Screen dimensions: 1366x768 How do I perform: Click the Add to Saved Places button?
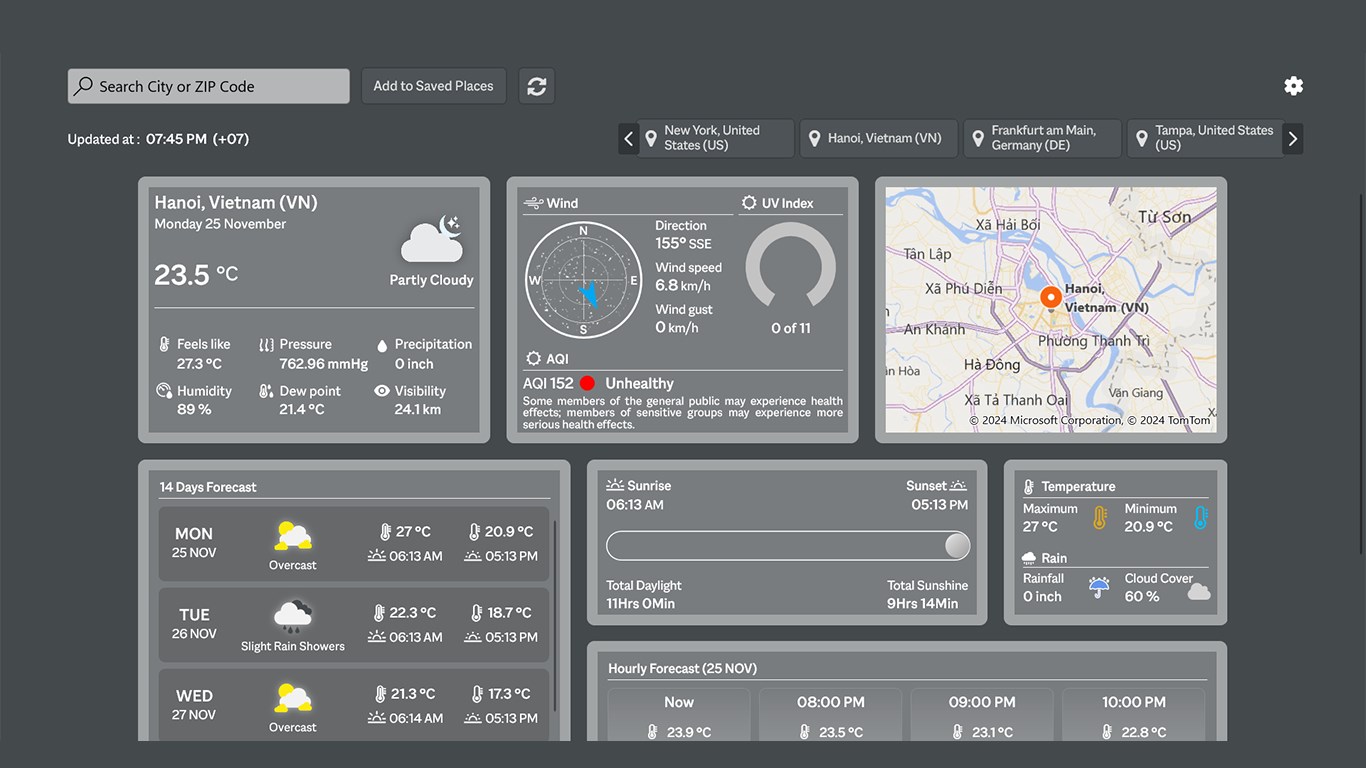pos(433,86)
